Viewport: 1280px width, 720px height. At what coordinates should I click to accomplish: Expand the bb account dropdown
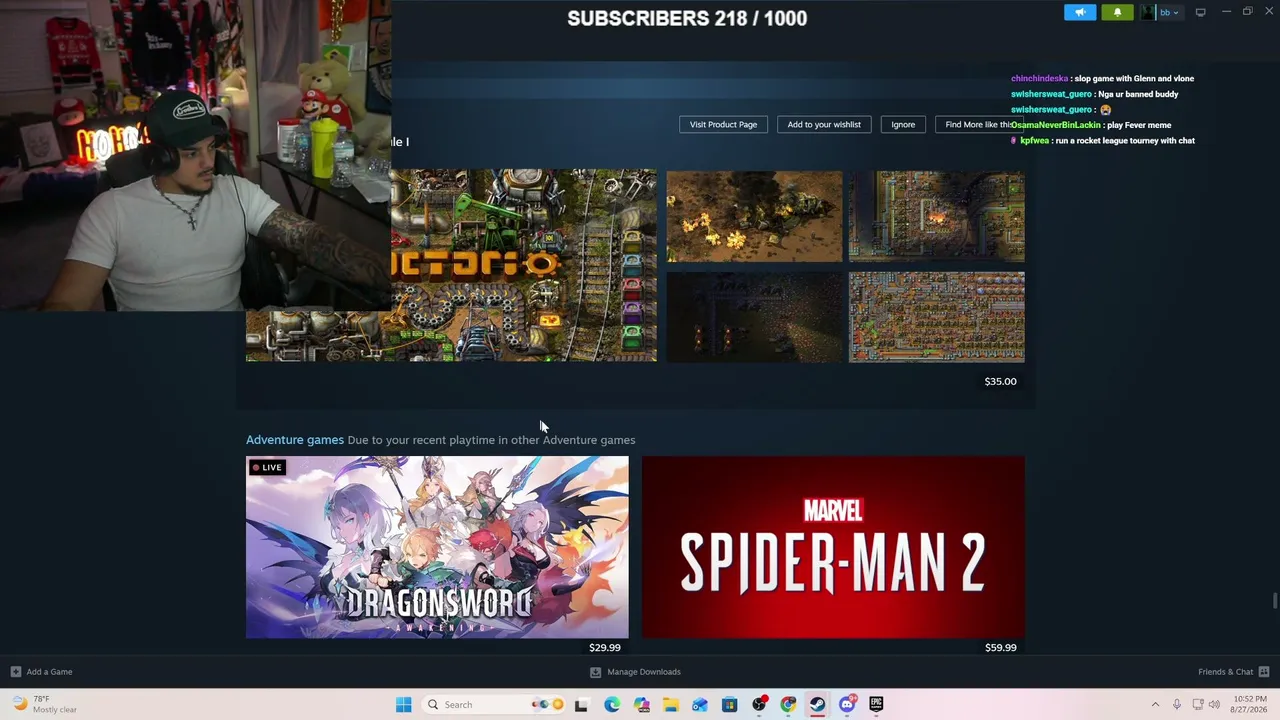[x=1169, y=13]
